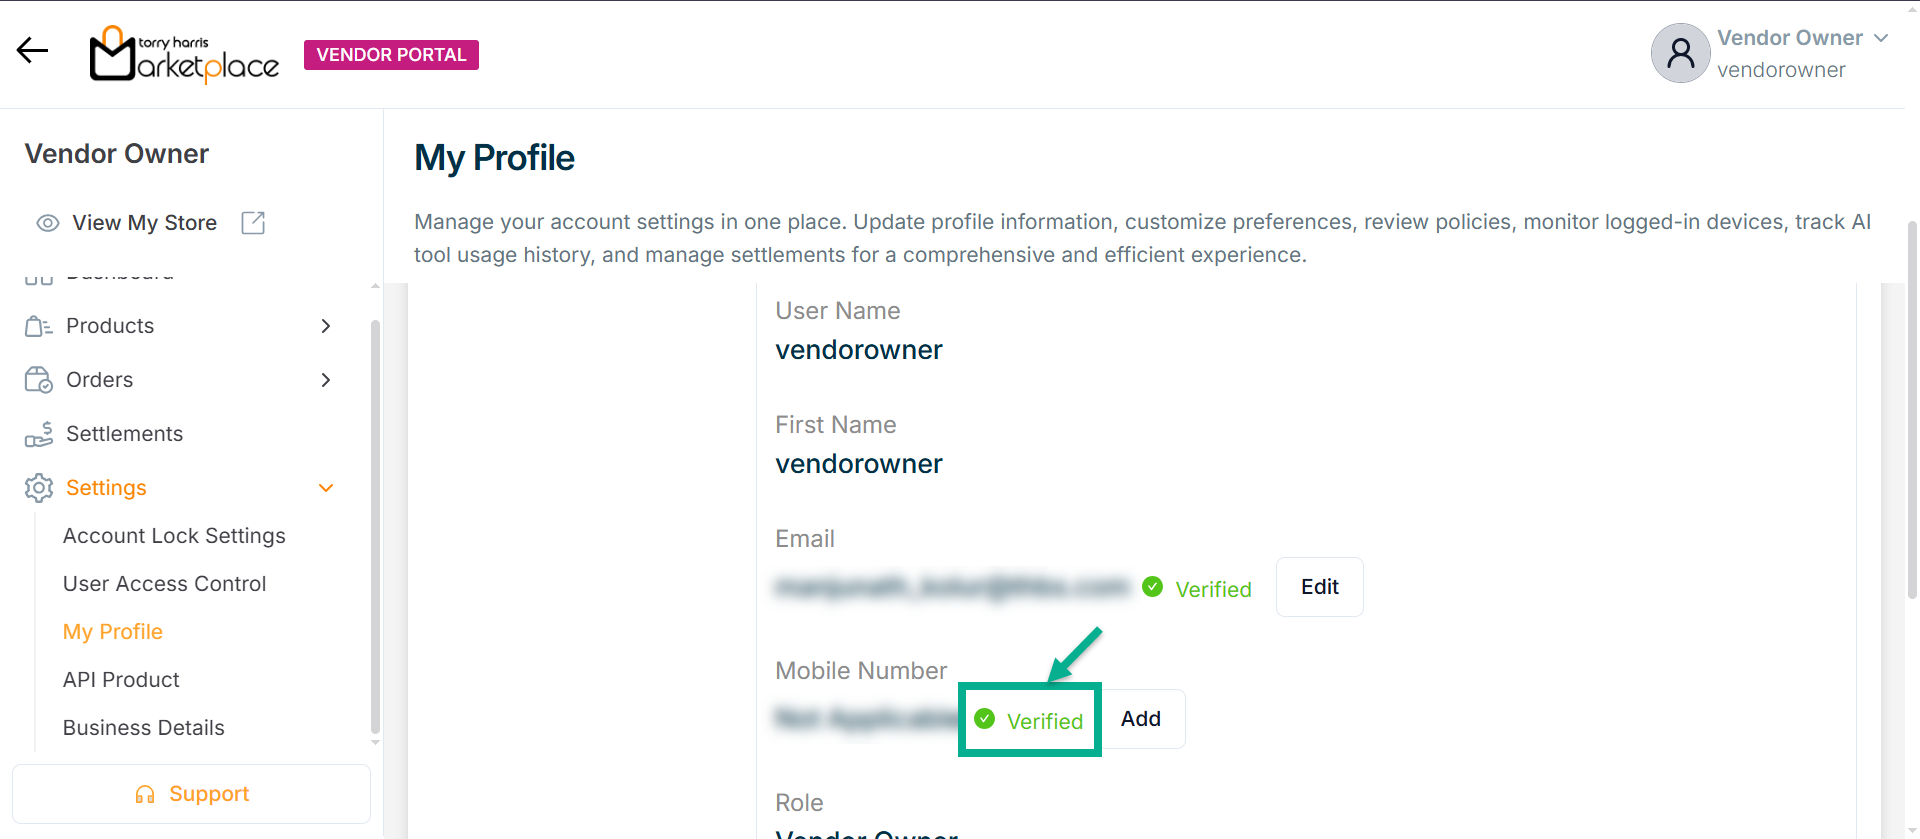
Task: Go to User Access Control
Action: pos(164,584)
